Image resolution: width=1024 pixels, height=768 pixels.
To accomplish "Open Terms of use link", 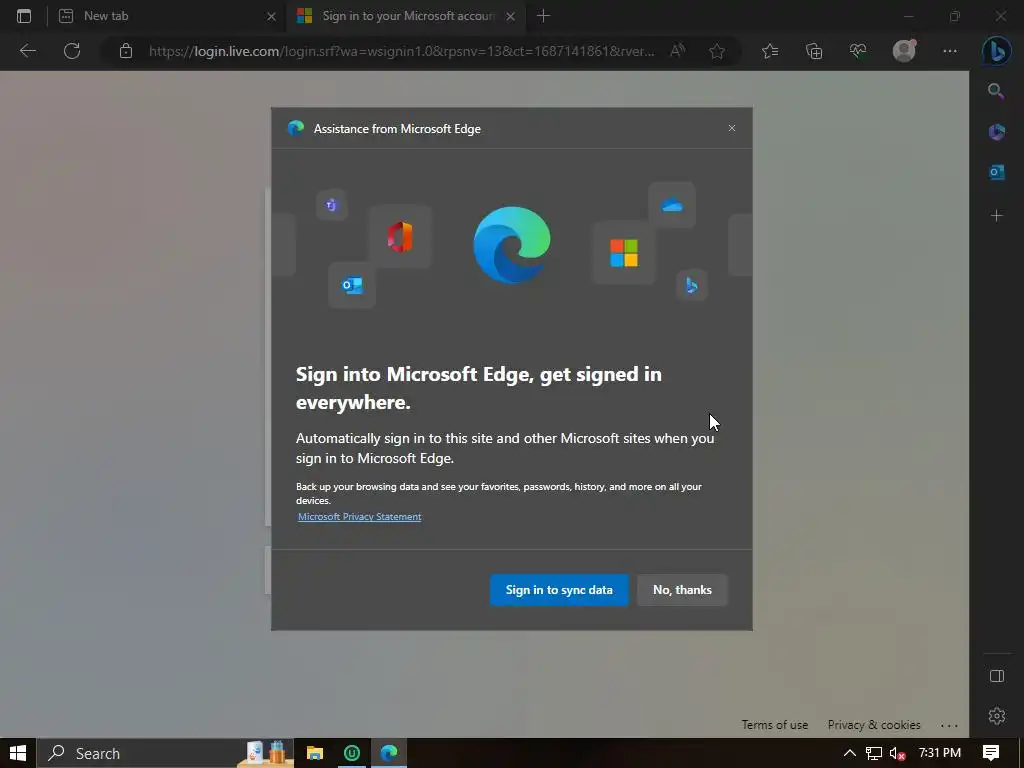I will pyautogui.click(x=775, y=725).
